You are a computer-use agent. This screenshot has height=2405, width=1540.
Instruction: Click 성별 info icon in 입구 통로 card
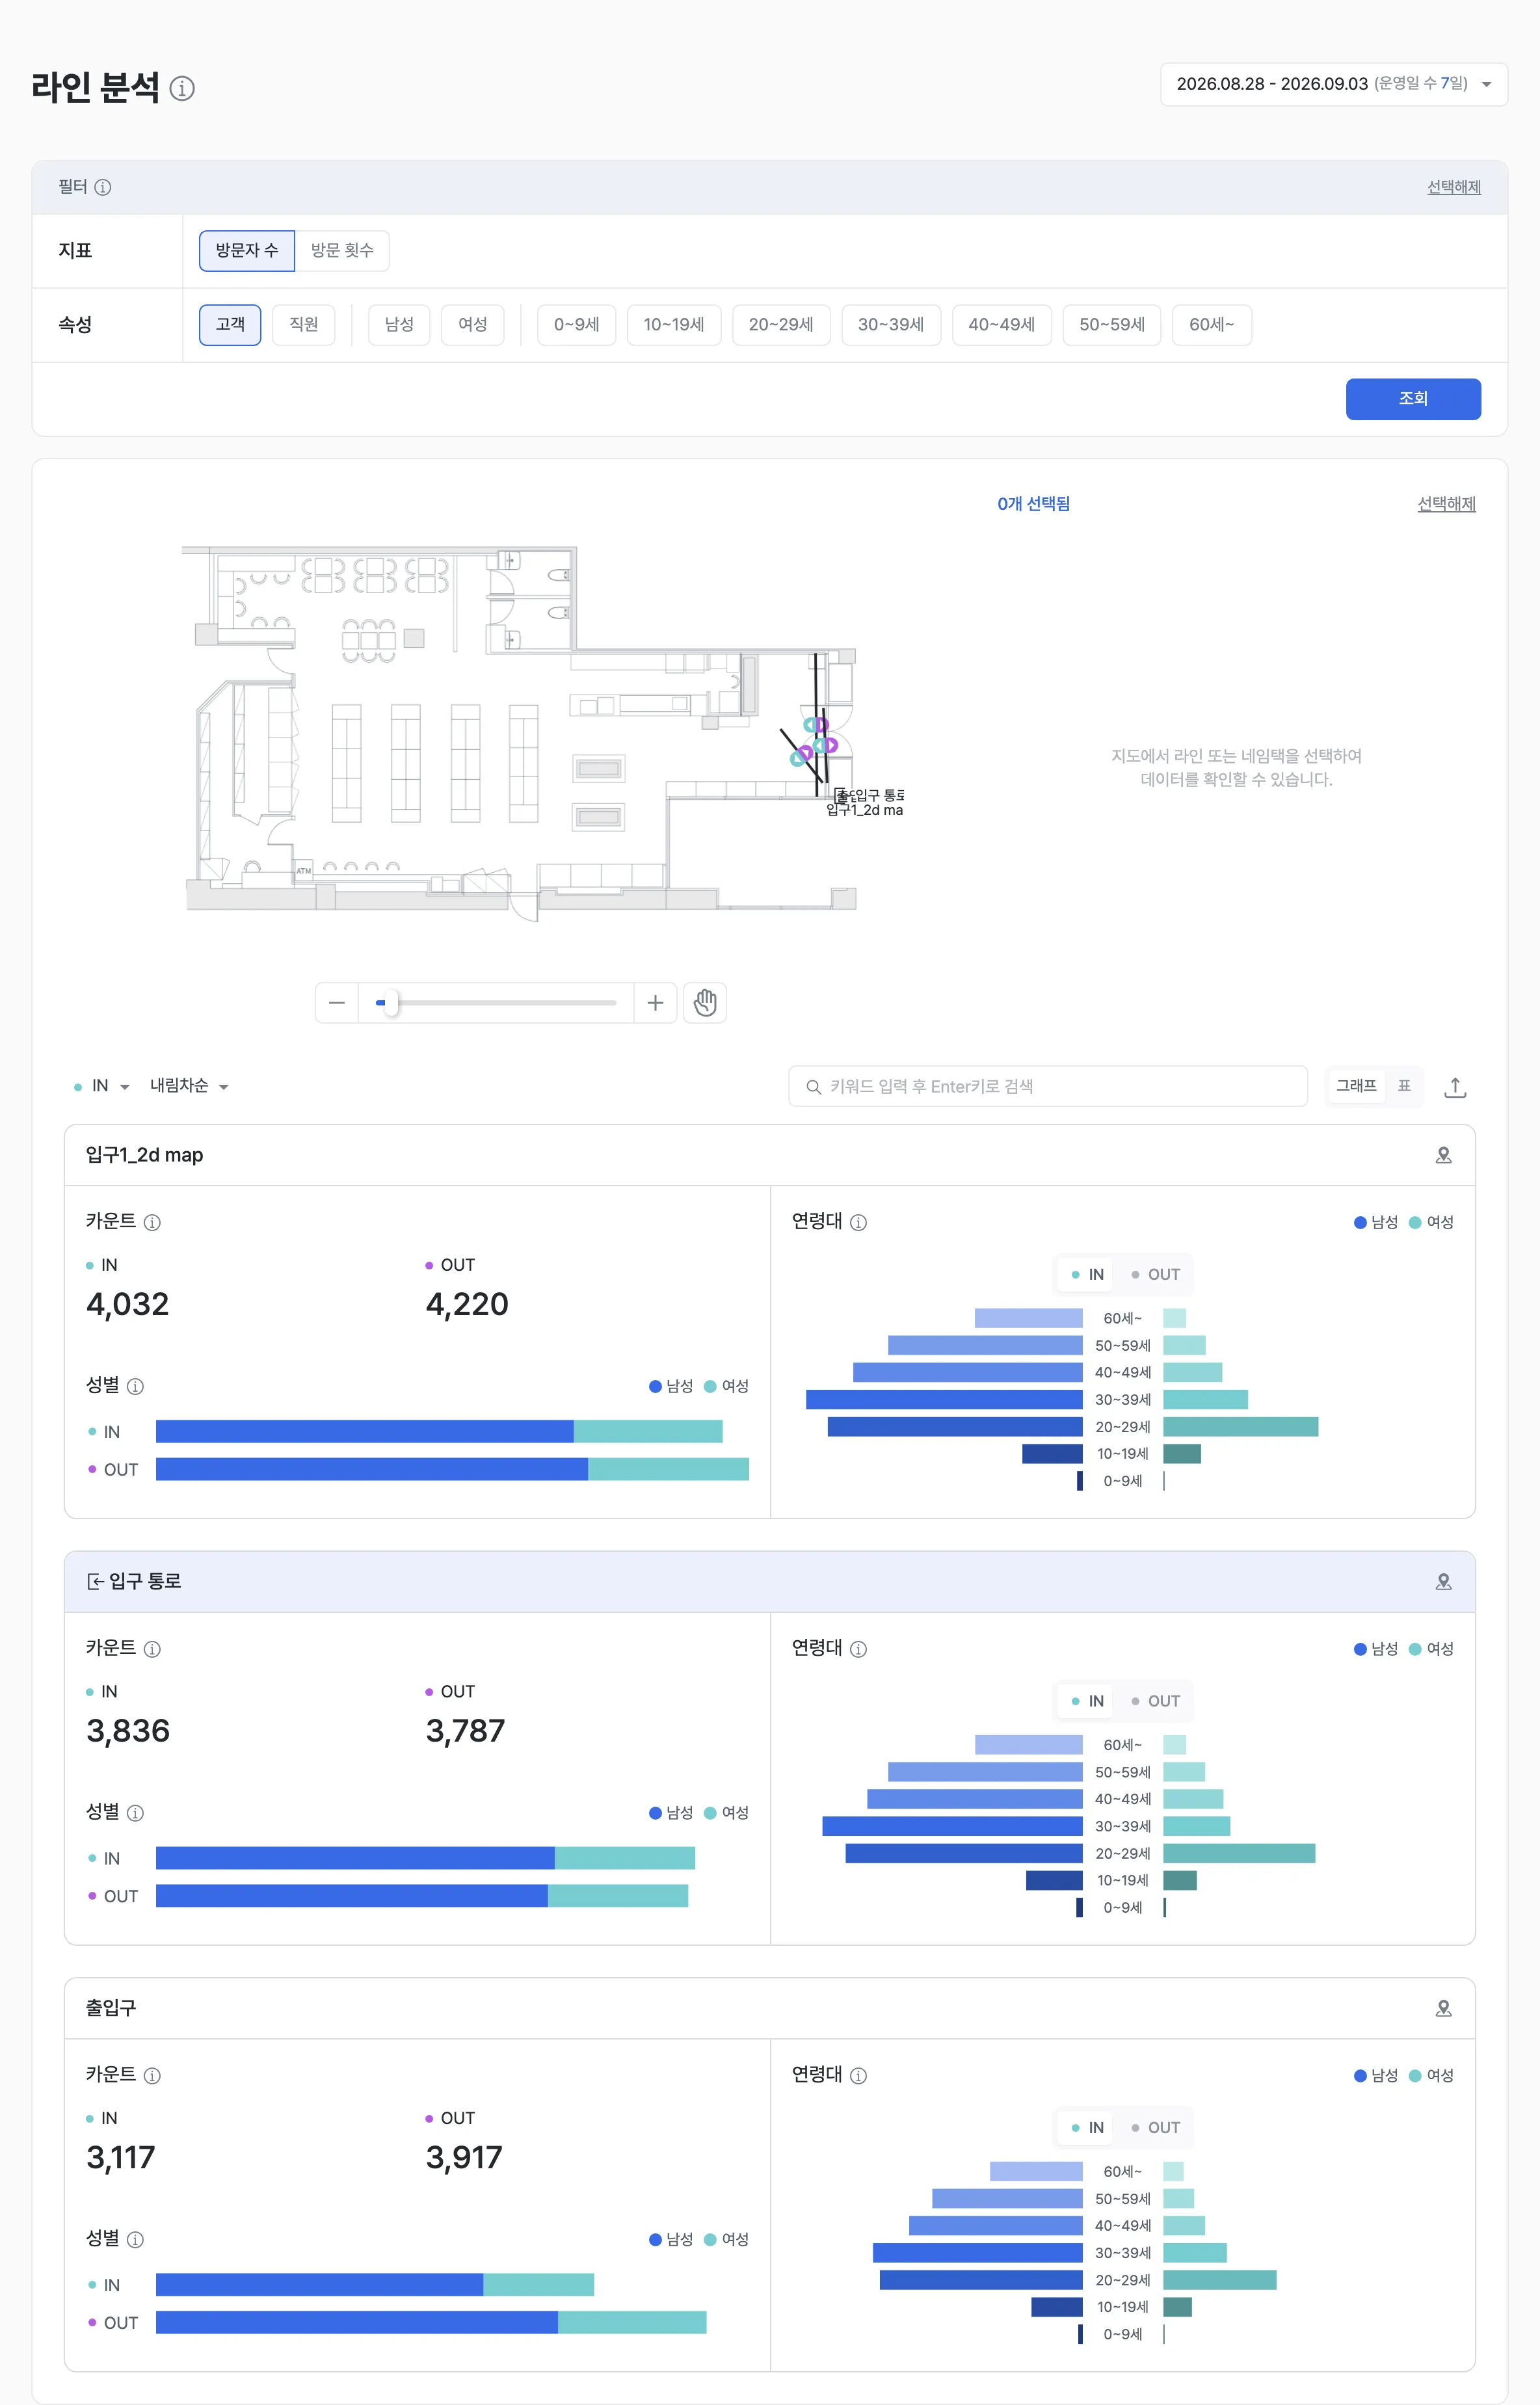(x=135, y=1813)
